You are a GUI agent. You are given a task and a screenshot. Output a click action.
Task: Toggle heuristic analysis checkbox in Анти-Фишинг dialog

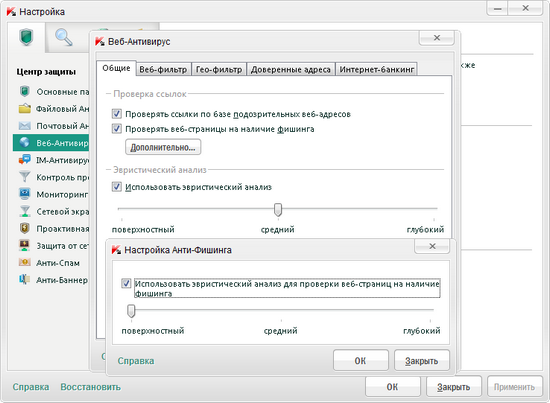point(126,283)
